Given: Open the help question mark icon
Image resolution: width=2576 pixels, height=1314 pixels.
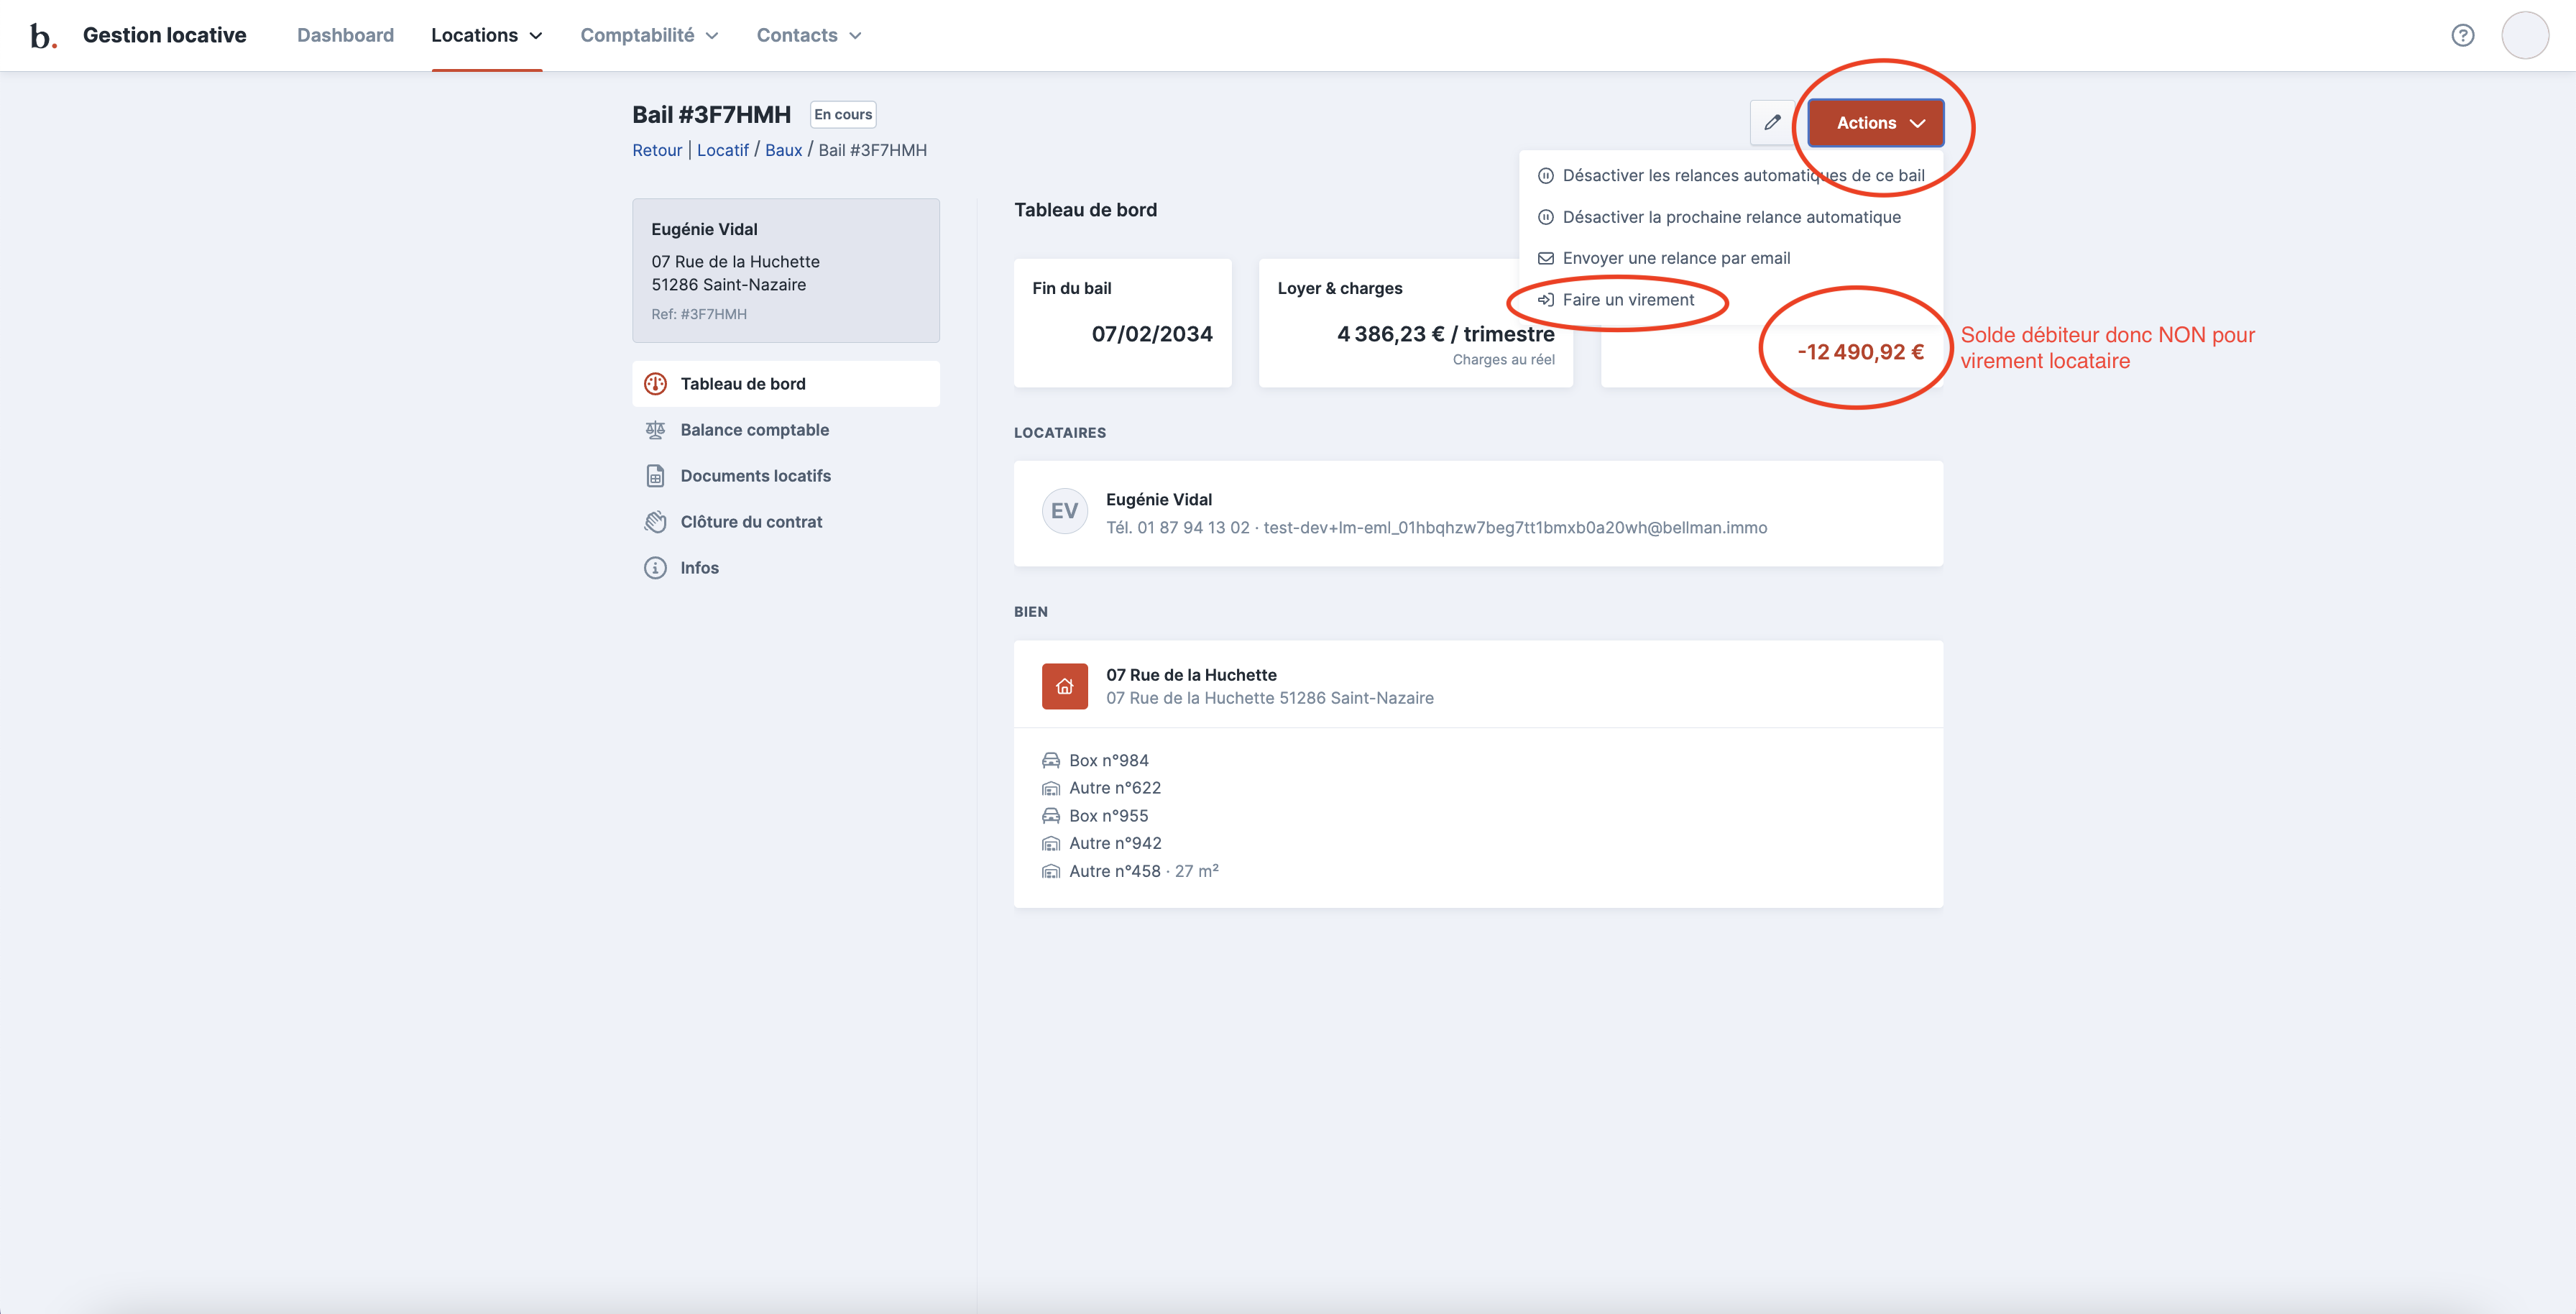Looking at the screenshot, I should click(x=2462, y=35).
